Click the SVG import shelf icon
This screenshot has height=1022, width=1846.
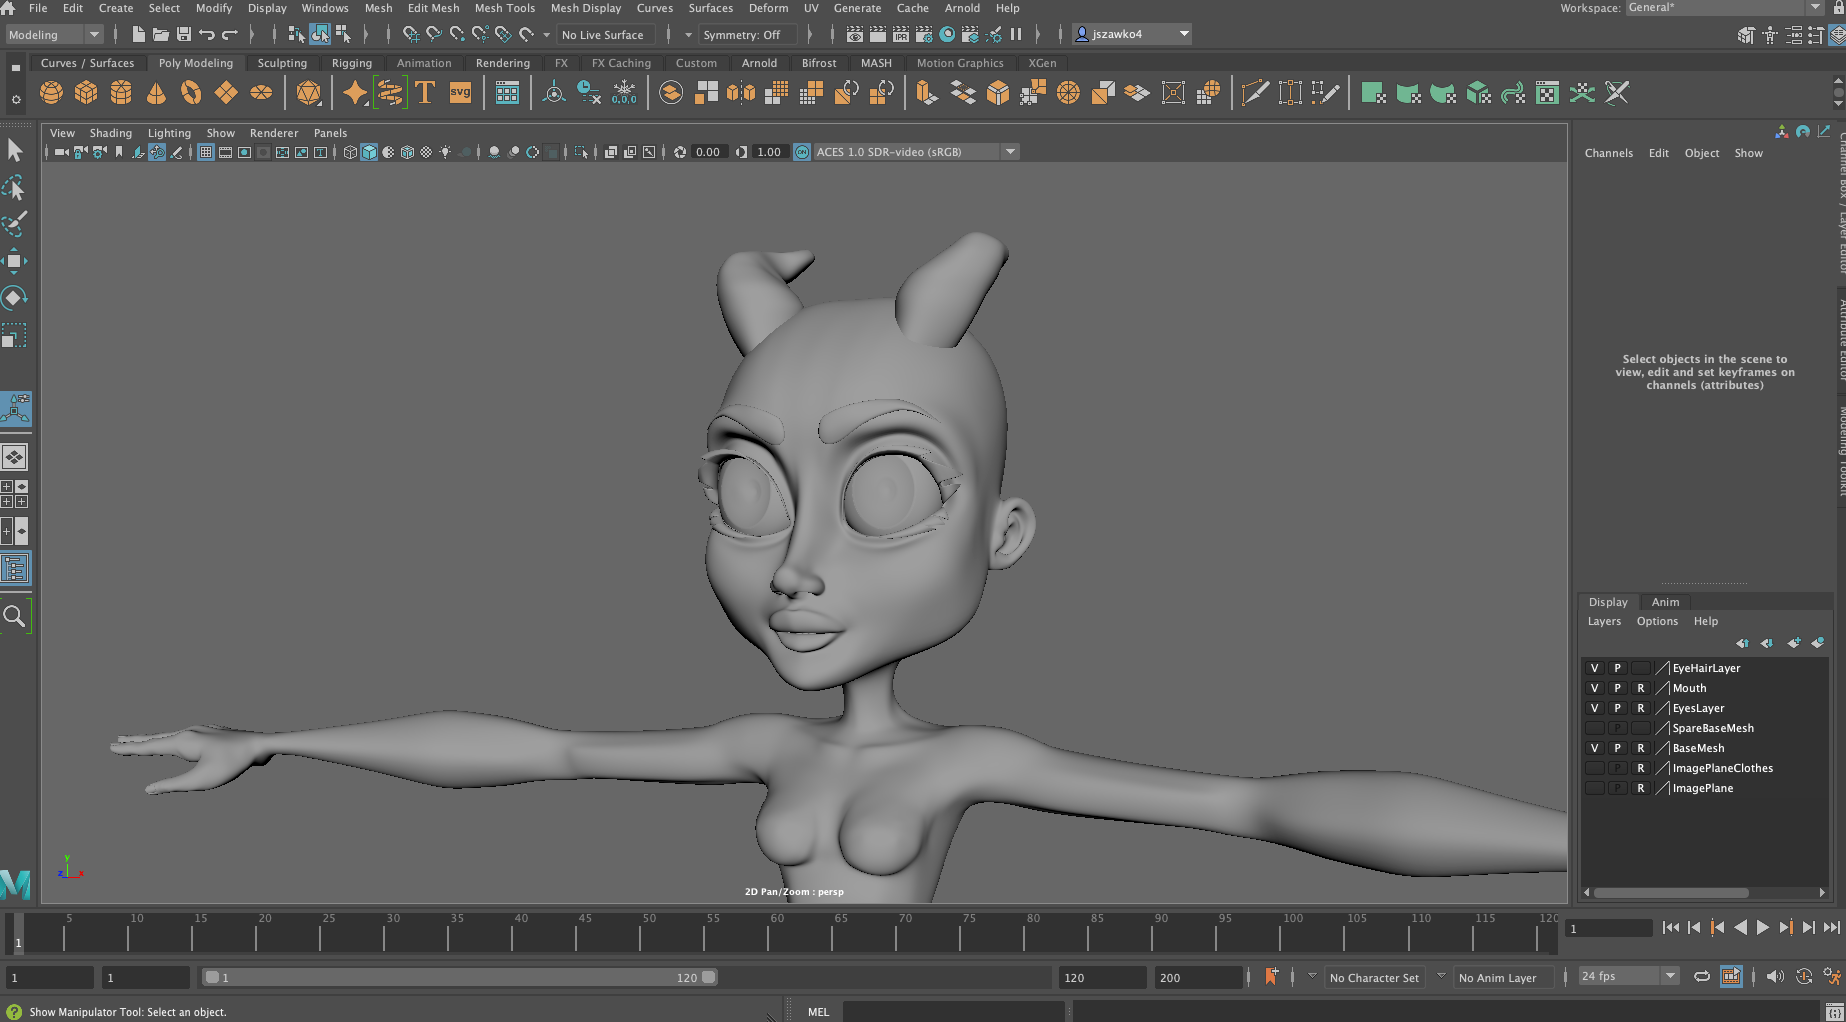point(460,93)
